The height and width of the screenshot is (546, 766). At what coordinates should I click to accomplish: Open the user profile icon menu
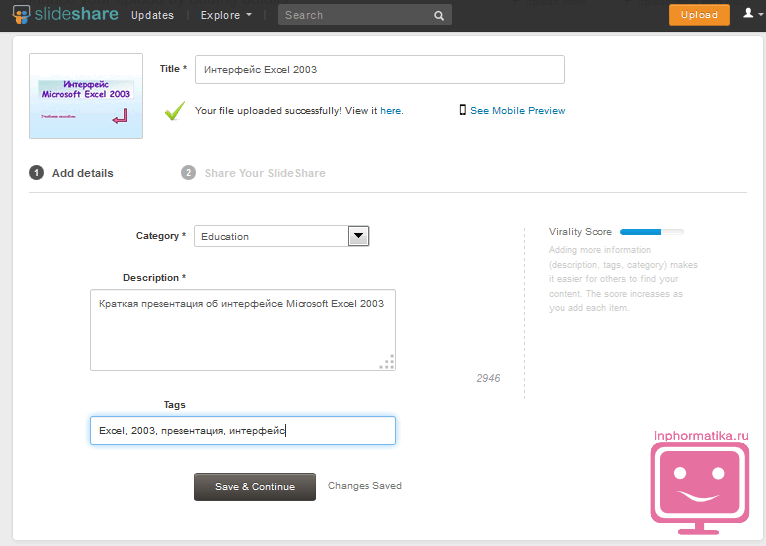click(750, 14)
